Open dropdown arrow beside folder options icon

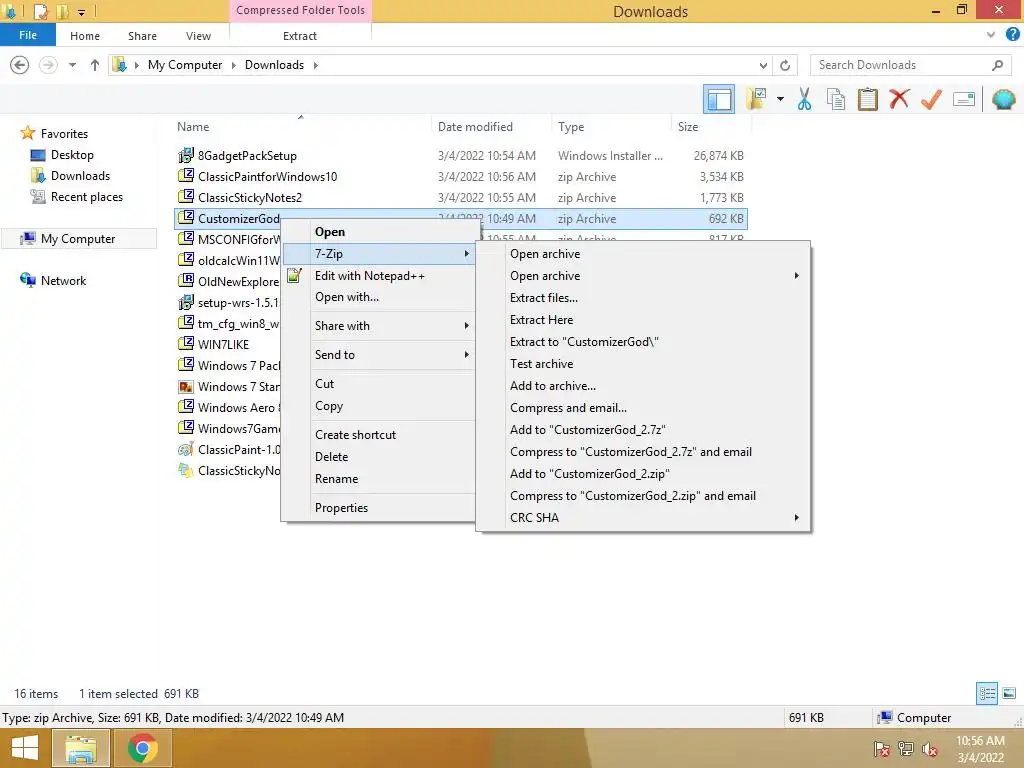coord(780,99)
